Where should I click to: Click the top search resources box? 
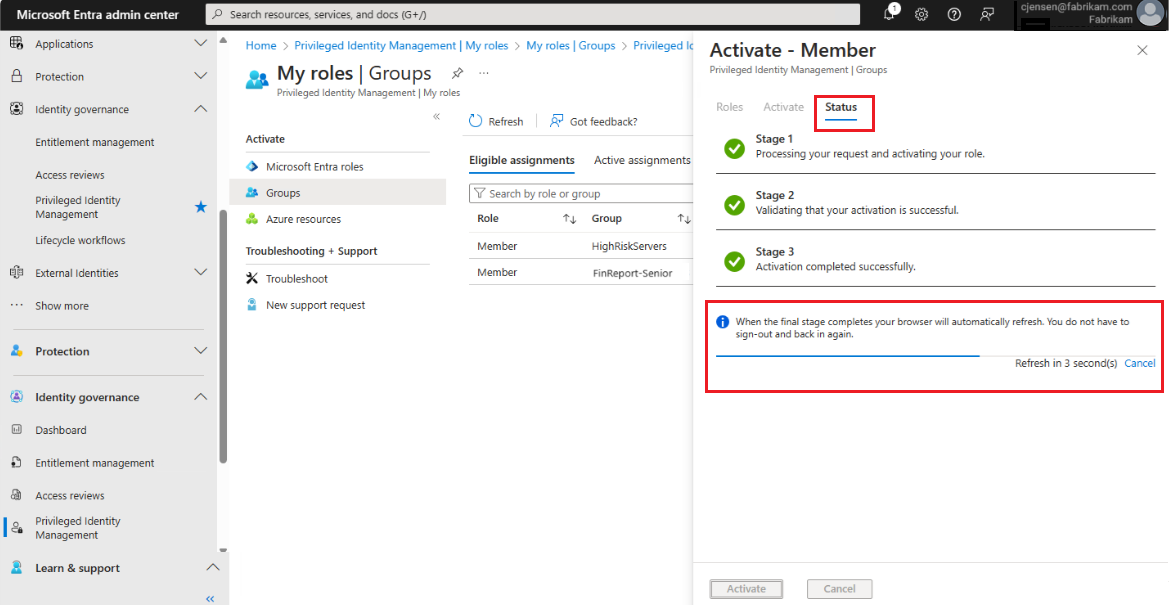pyautogui.click(x=531, y=14)
